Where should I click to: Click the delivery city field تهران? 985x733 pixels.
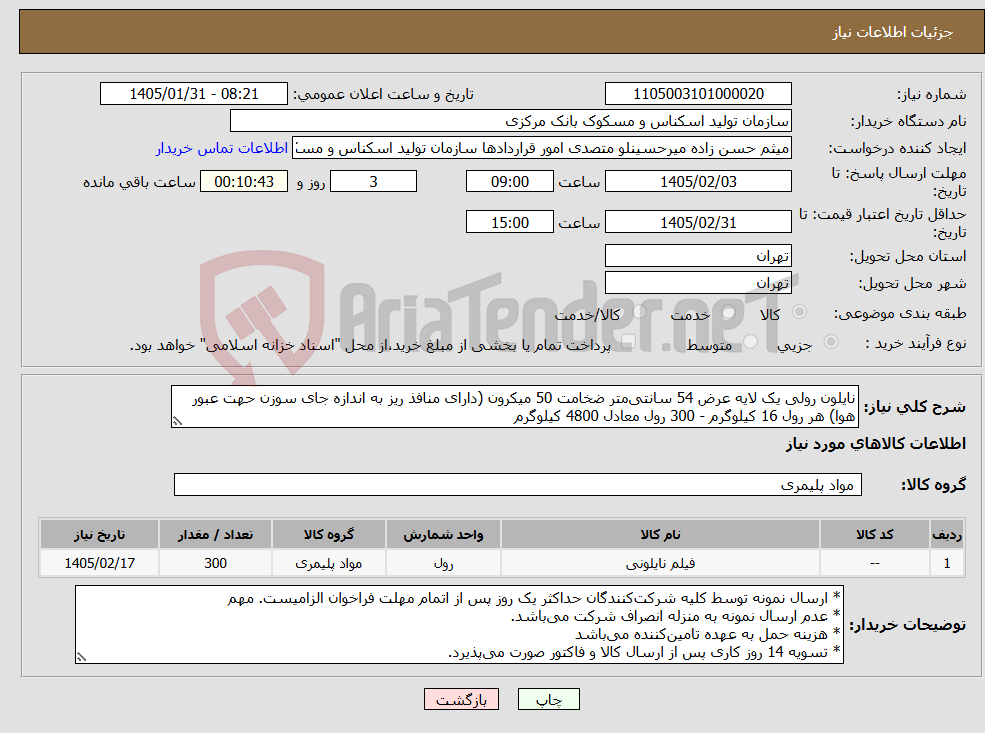coord(698,283)
